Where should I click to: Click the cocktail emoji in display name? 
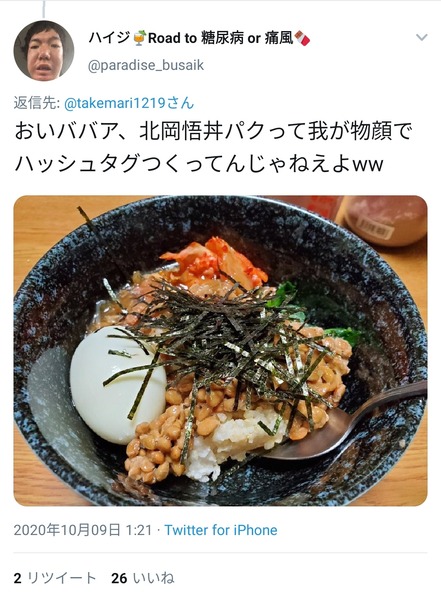tap(139, 38)
